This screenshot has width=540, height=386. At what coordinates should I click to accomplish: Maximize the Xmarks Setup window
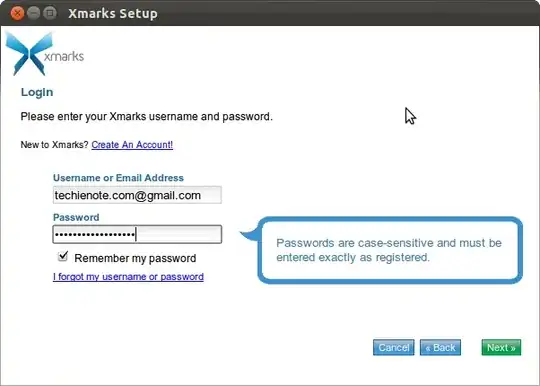click(50, 13)
